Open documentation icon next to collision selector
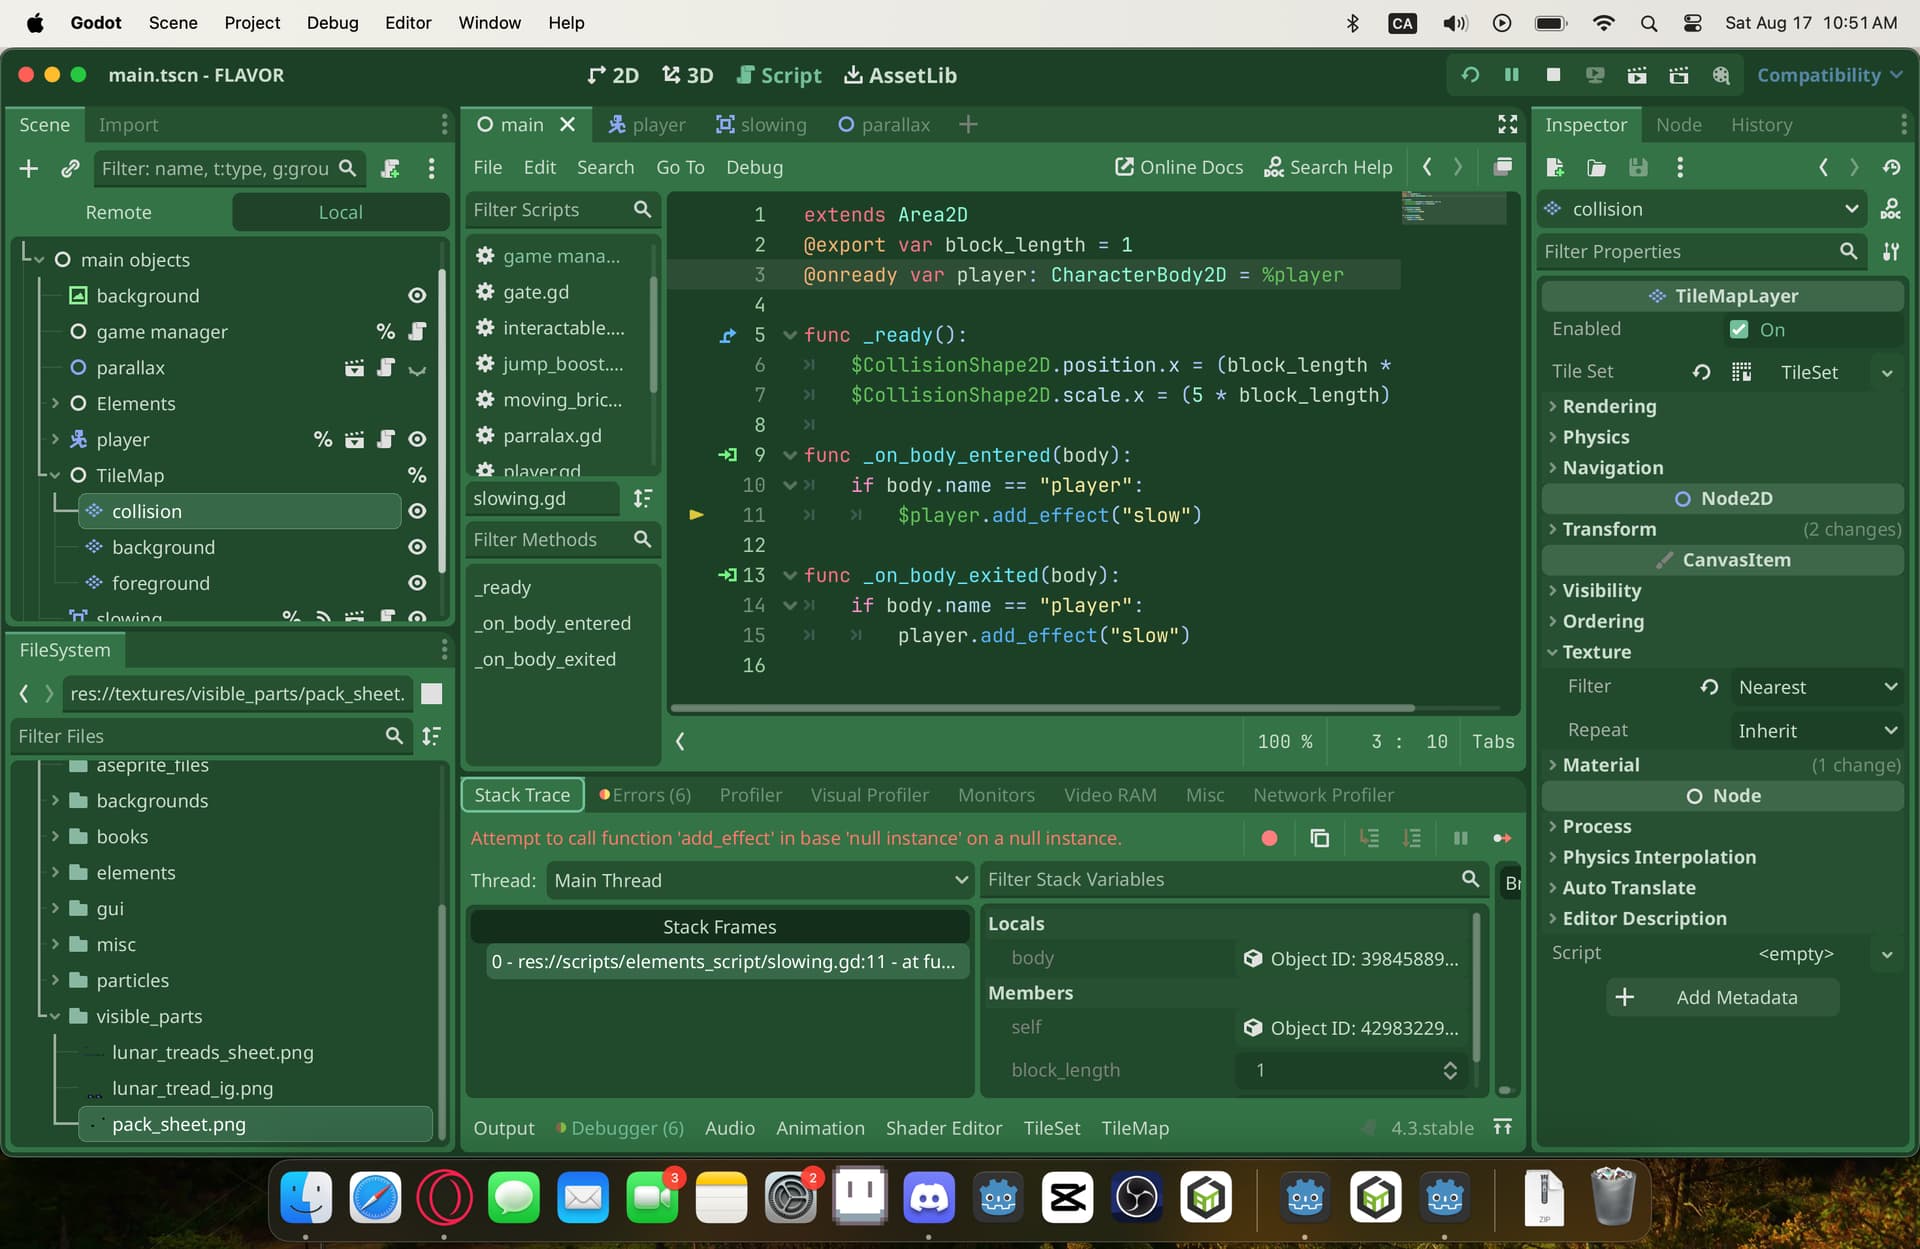The height and width of the screenshot is (1249, 1920). click(1891, 209)
